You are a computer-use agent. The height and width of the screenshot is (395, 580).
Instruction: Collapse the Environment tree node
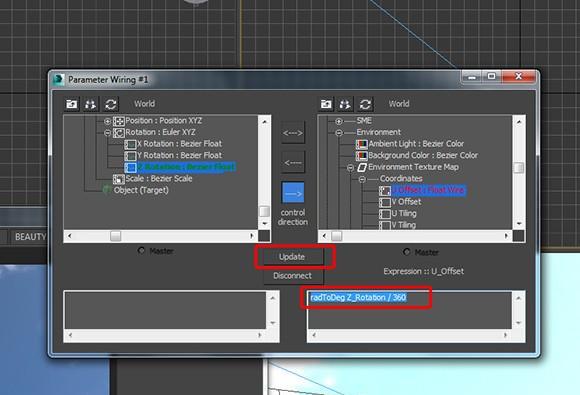pos(338,132)
